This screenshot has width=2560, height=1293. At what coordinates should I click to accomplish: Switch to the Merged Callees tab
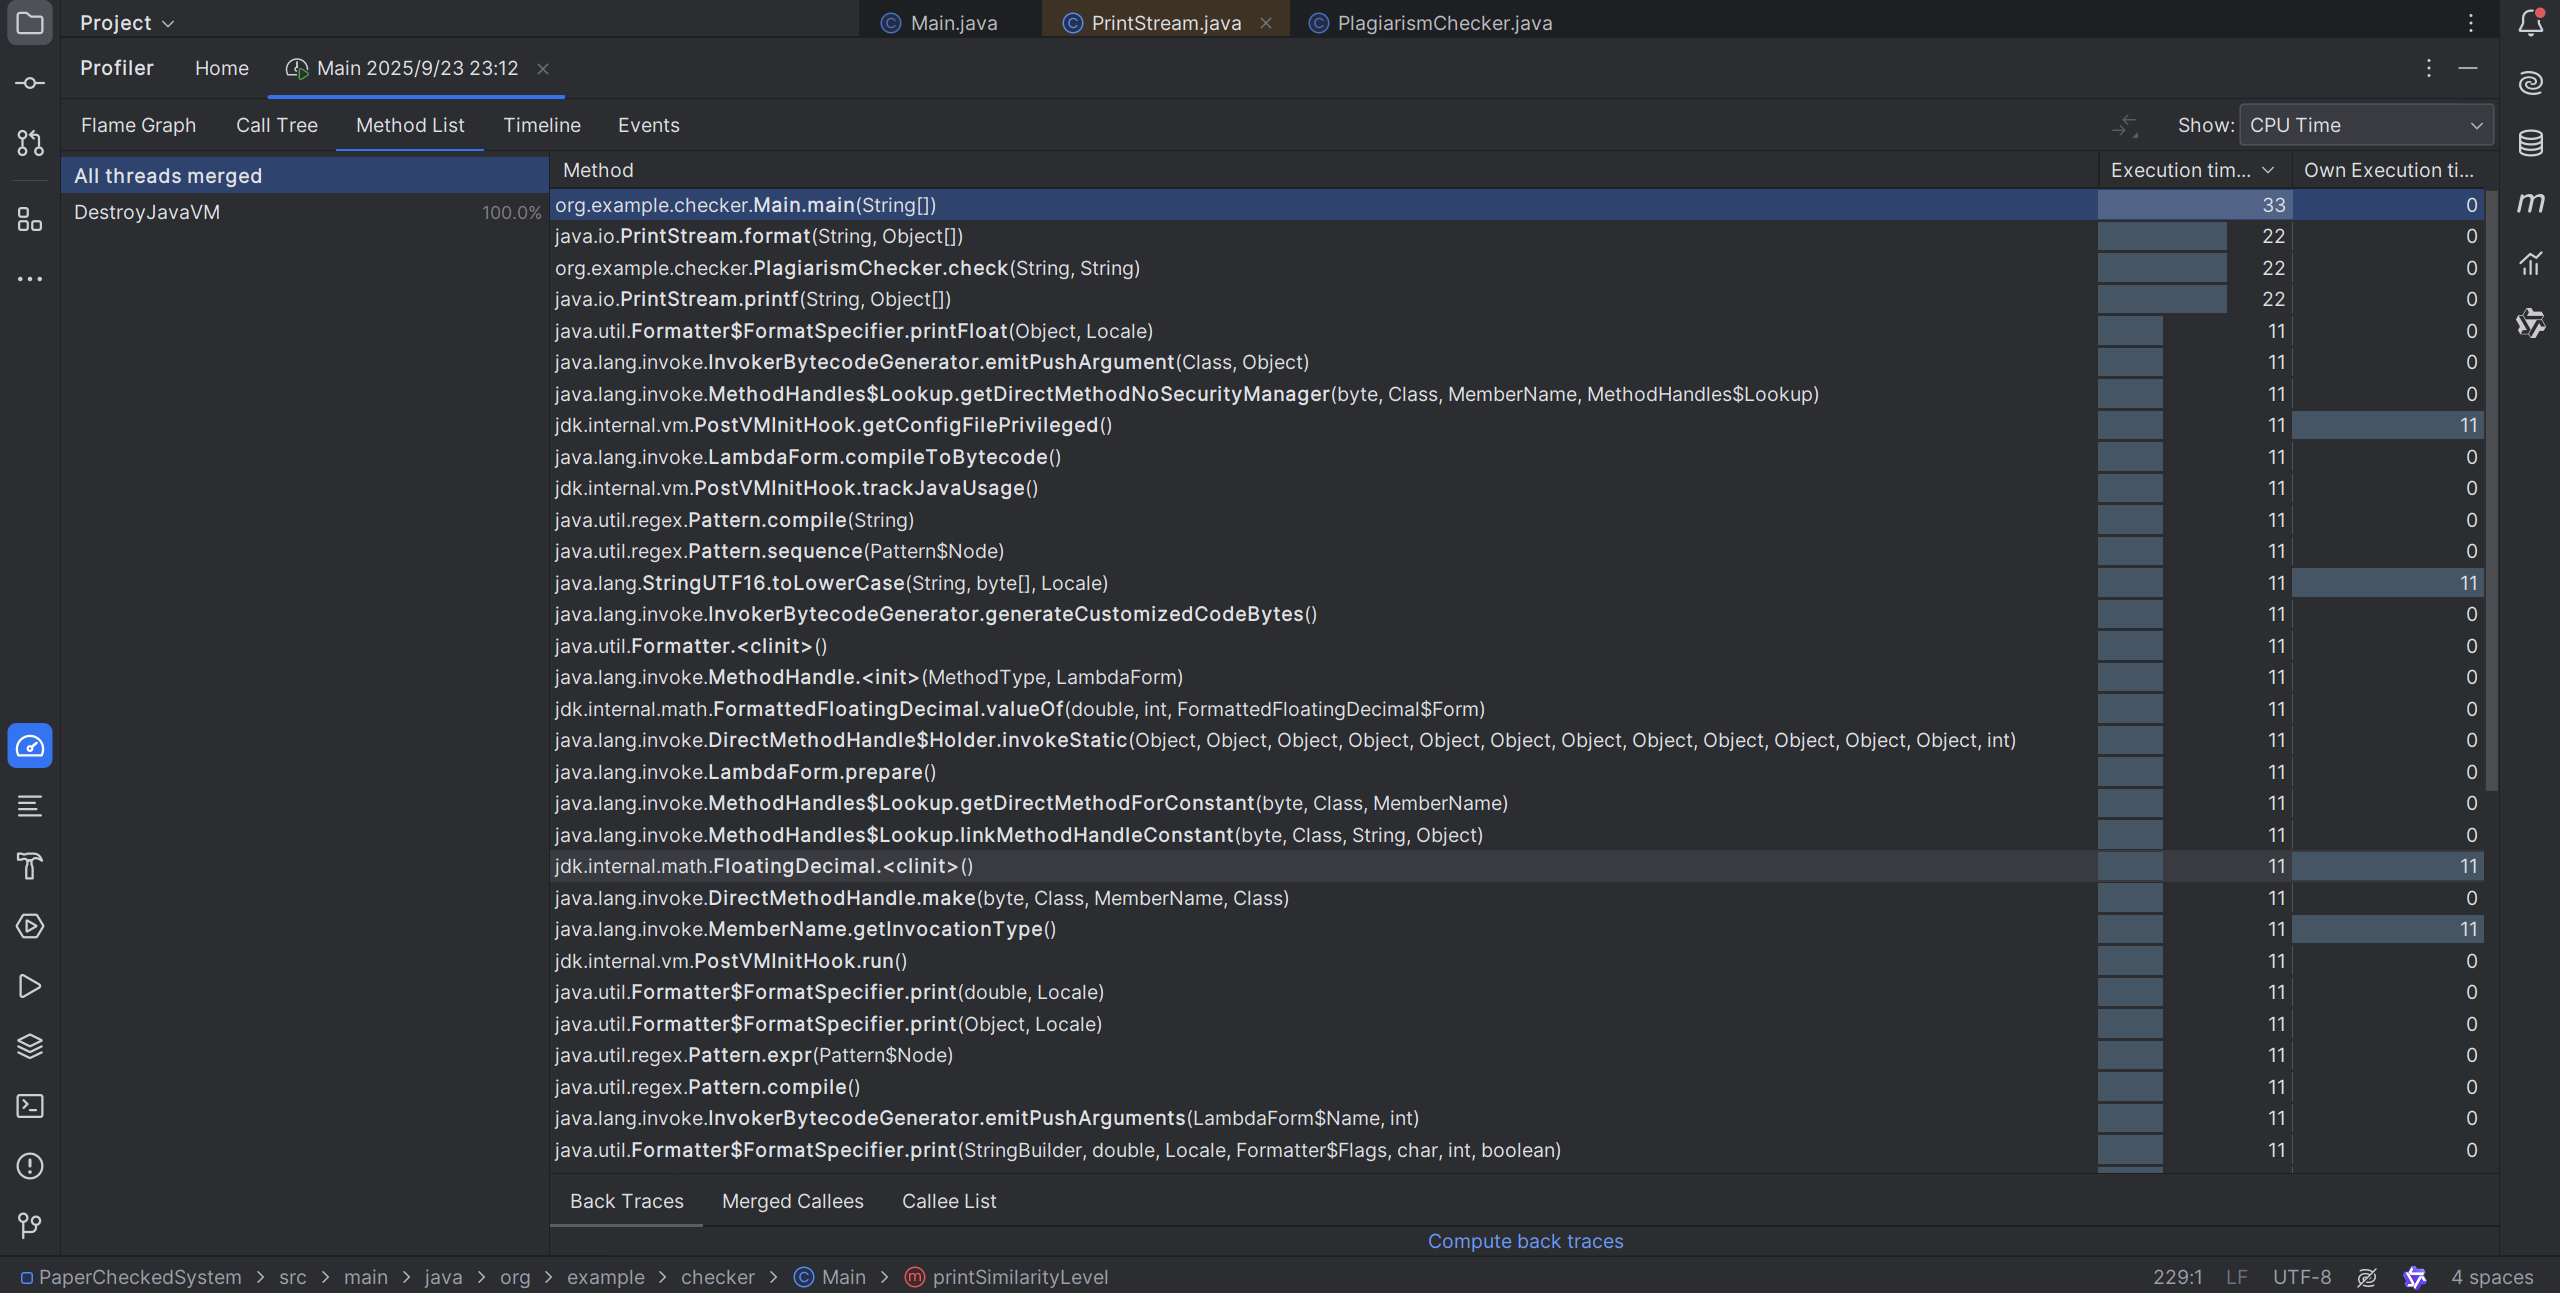click(792, 1202)
